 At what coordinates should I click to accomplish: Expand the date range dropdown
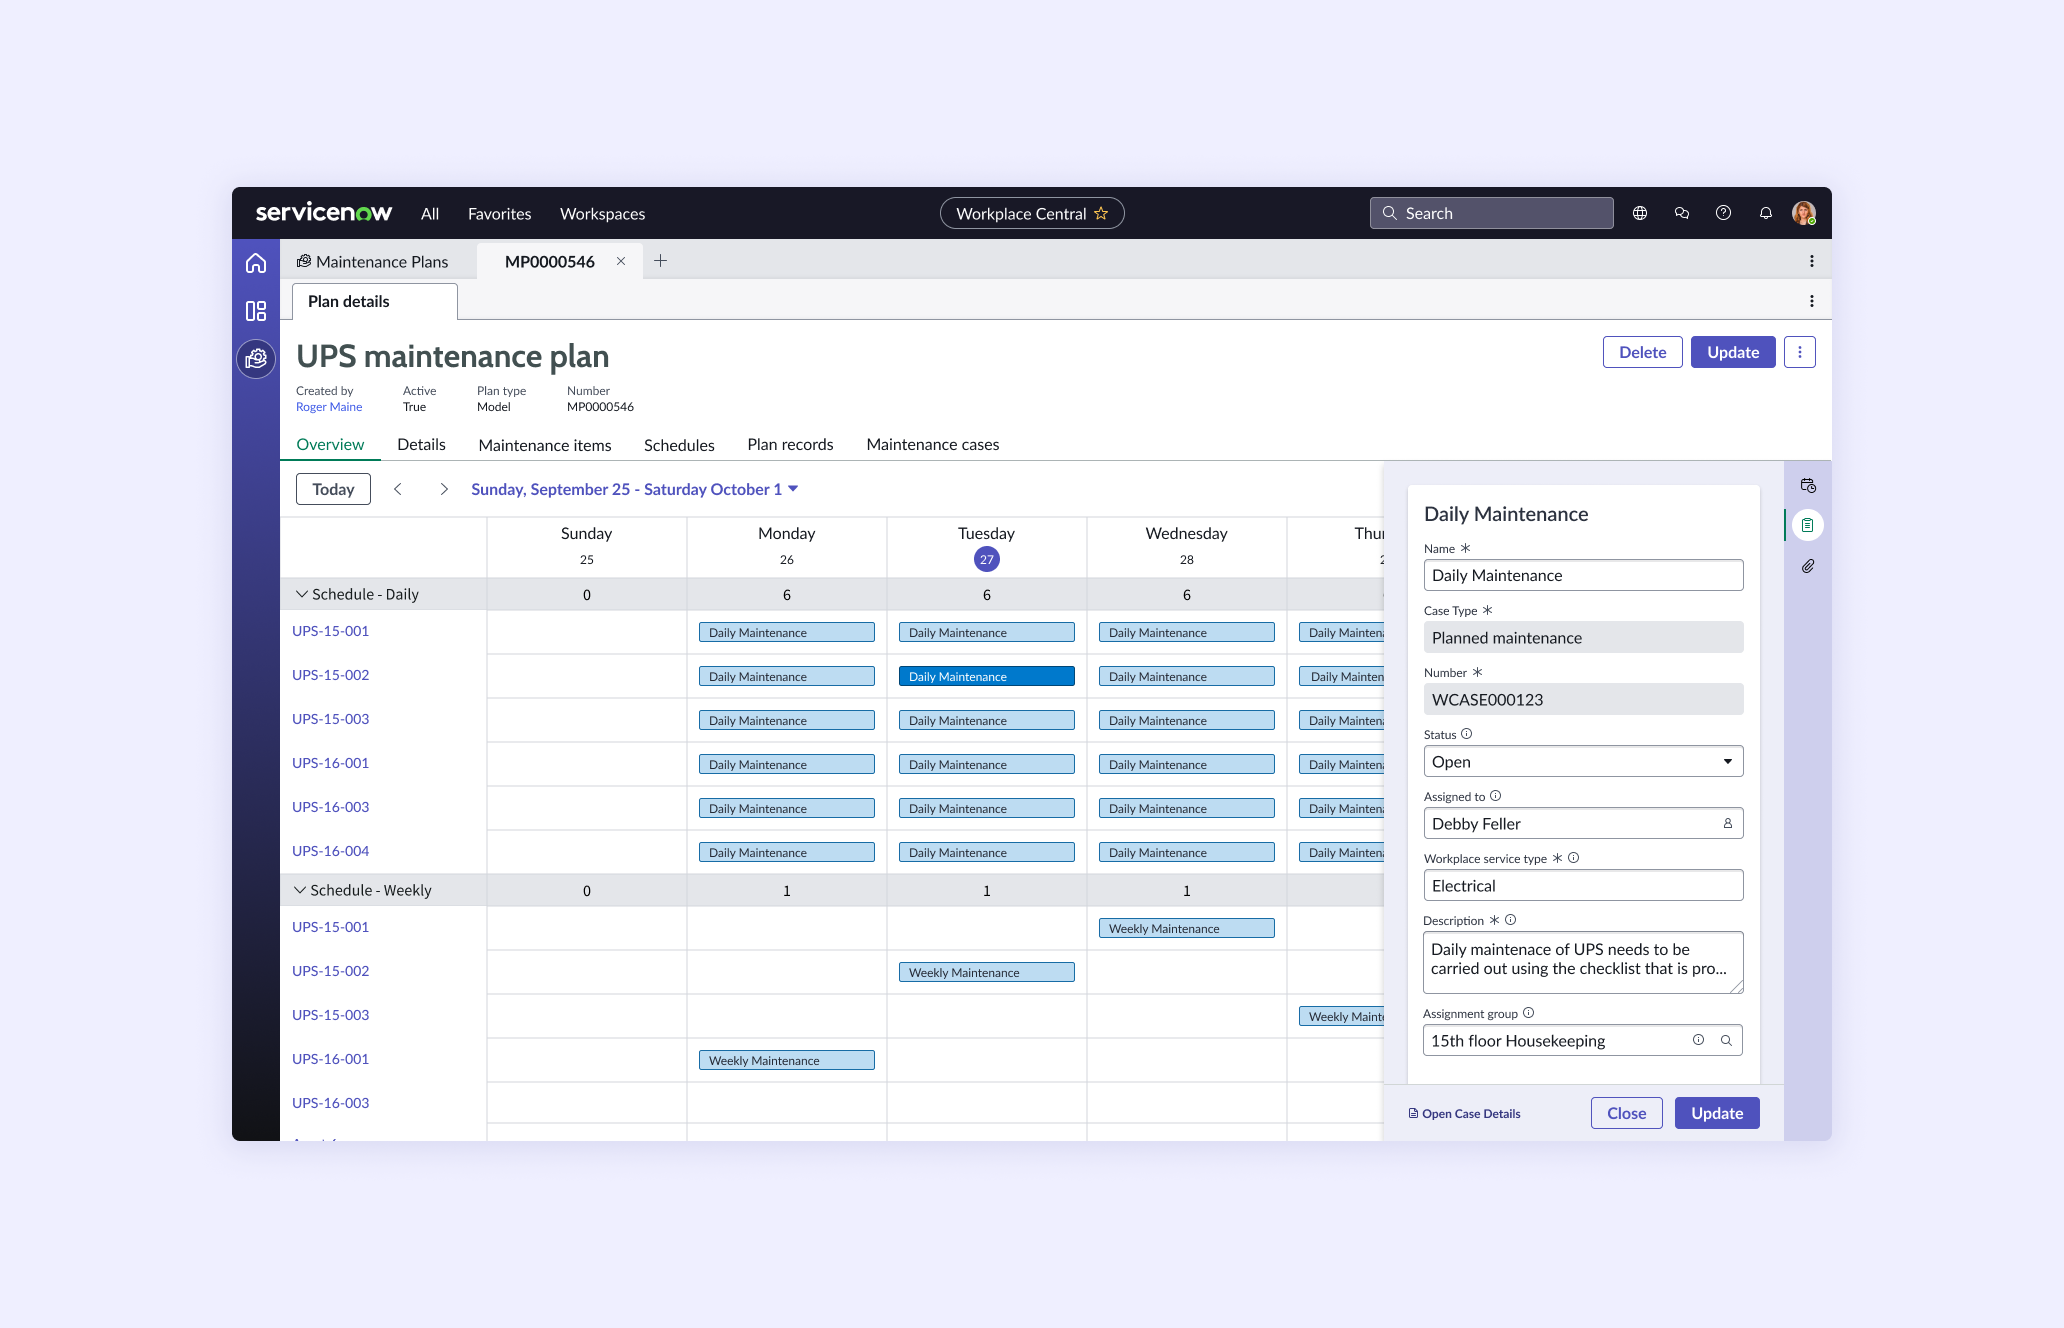[793, 489]
